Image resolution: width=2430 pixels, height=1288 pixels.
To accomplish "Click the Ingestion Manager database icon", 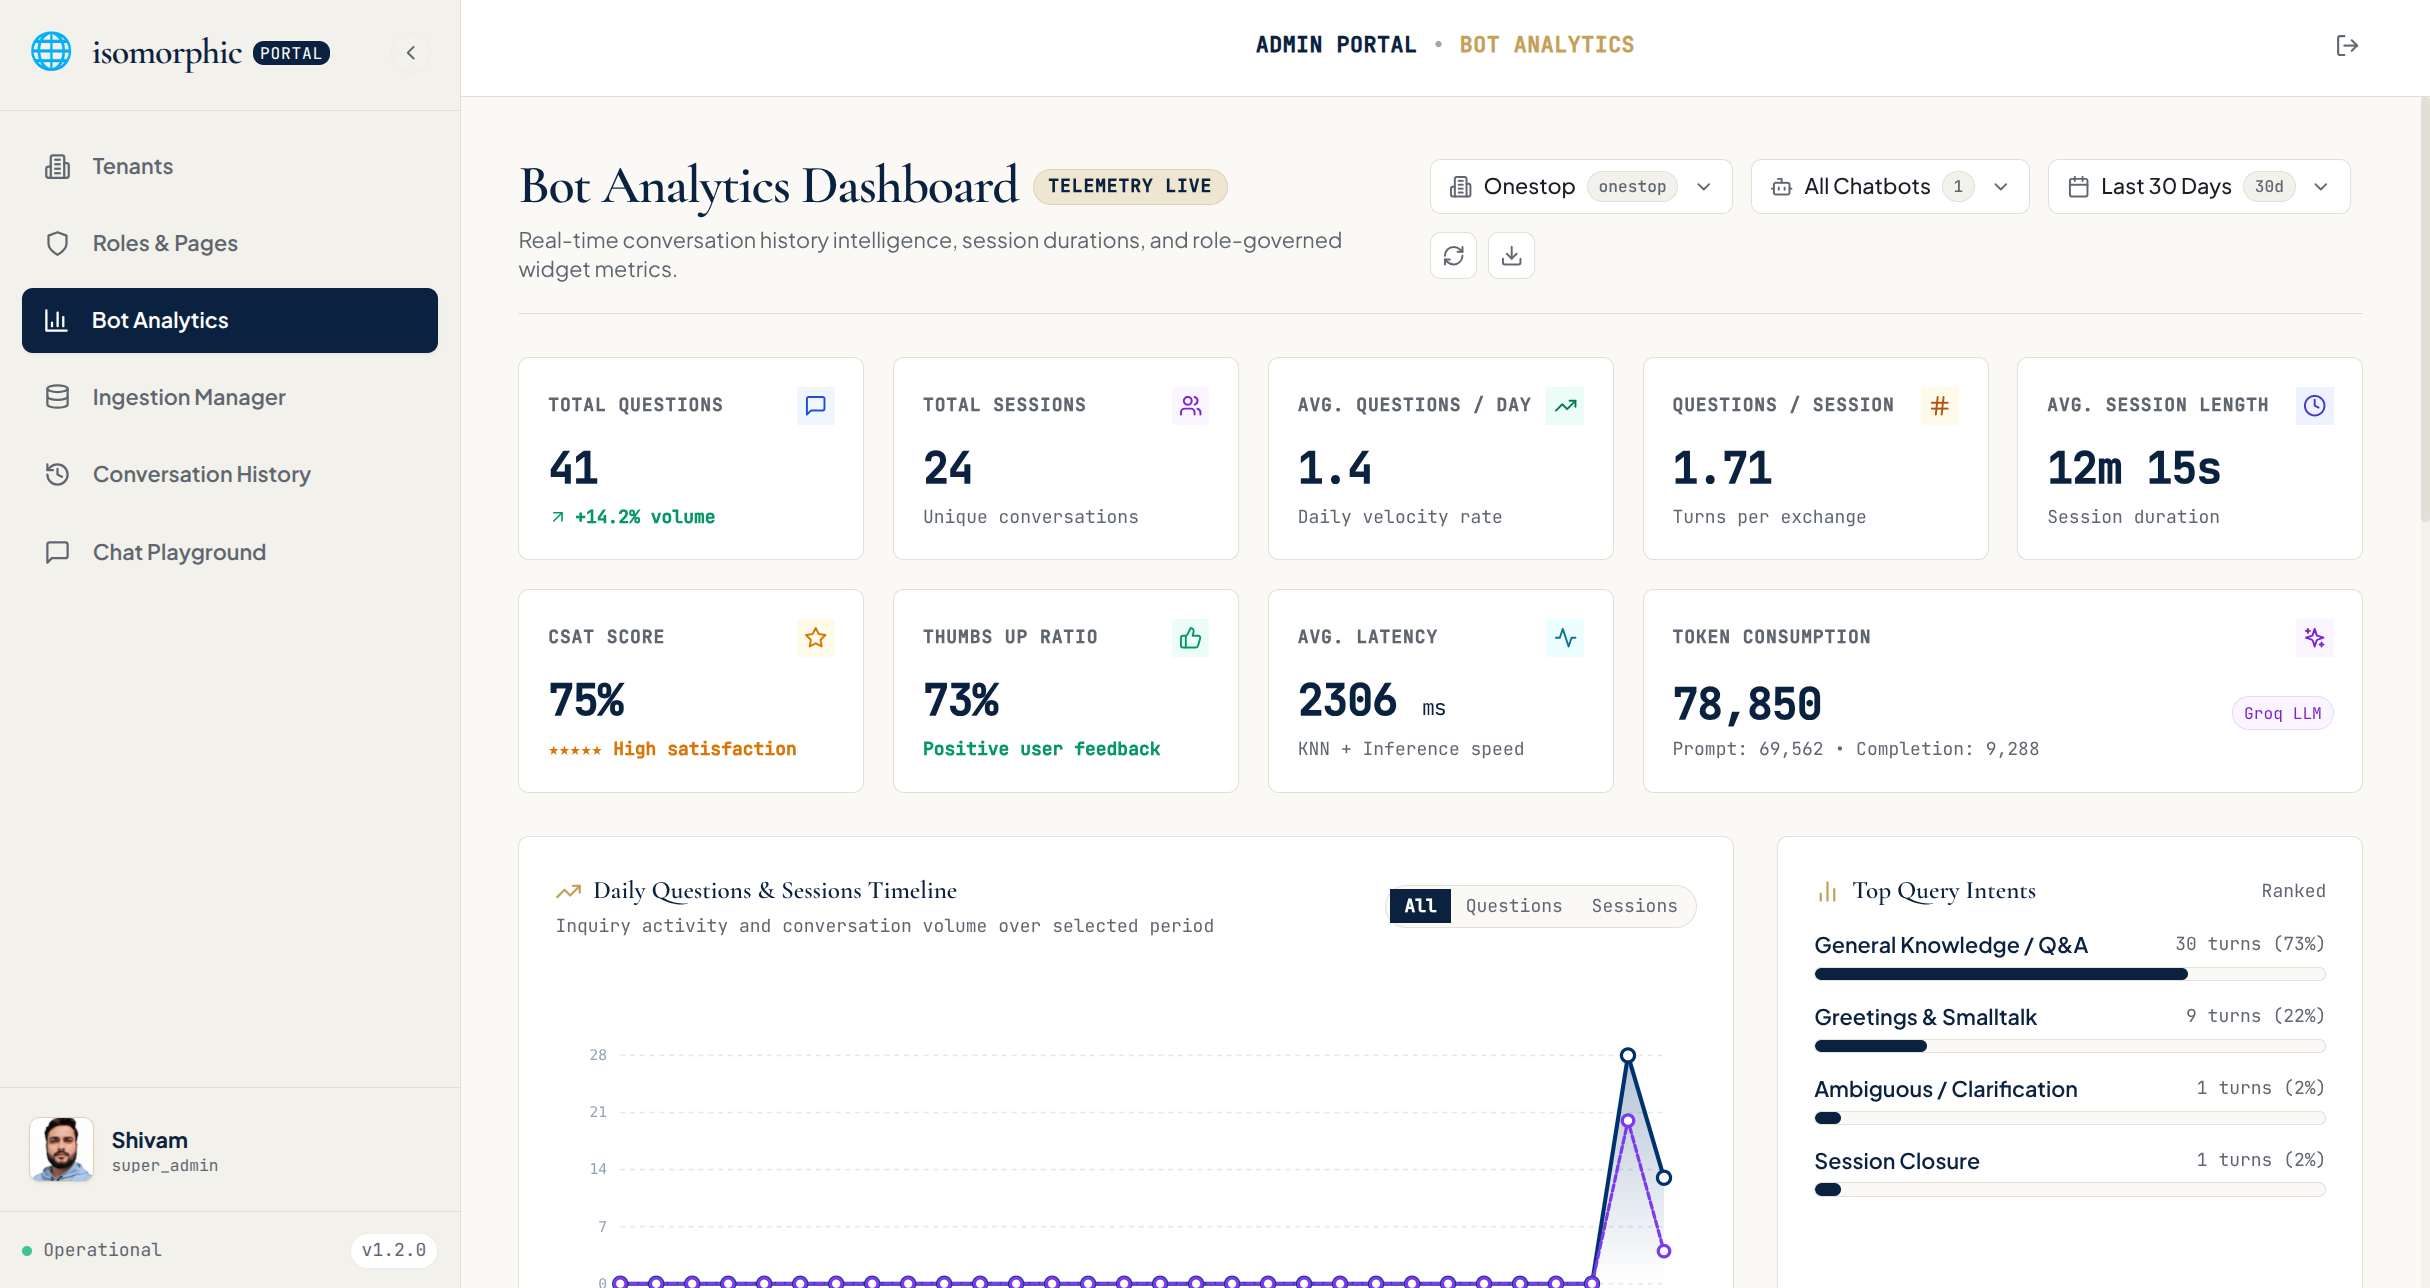I will point(57,397).
